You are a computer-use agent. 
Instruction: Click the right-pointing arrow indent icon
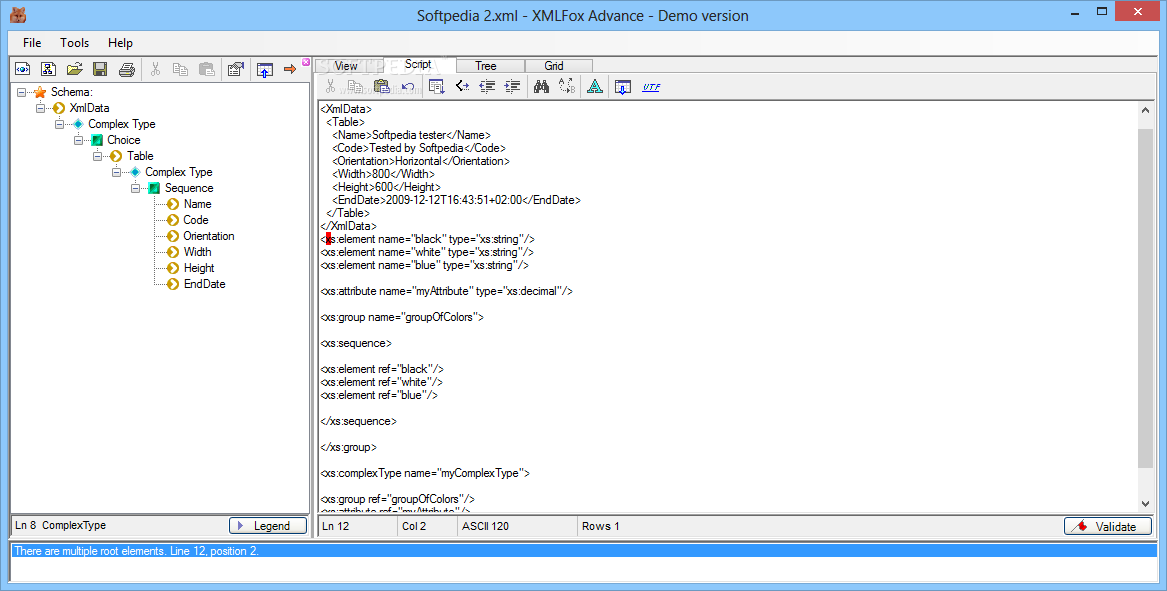coord(512,86)
